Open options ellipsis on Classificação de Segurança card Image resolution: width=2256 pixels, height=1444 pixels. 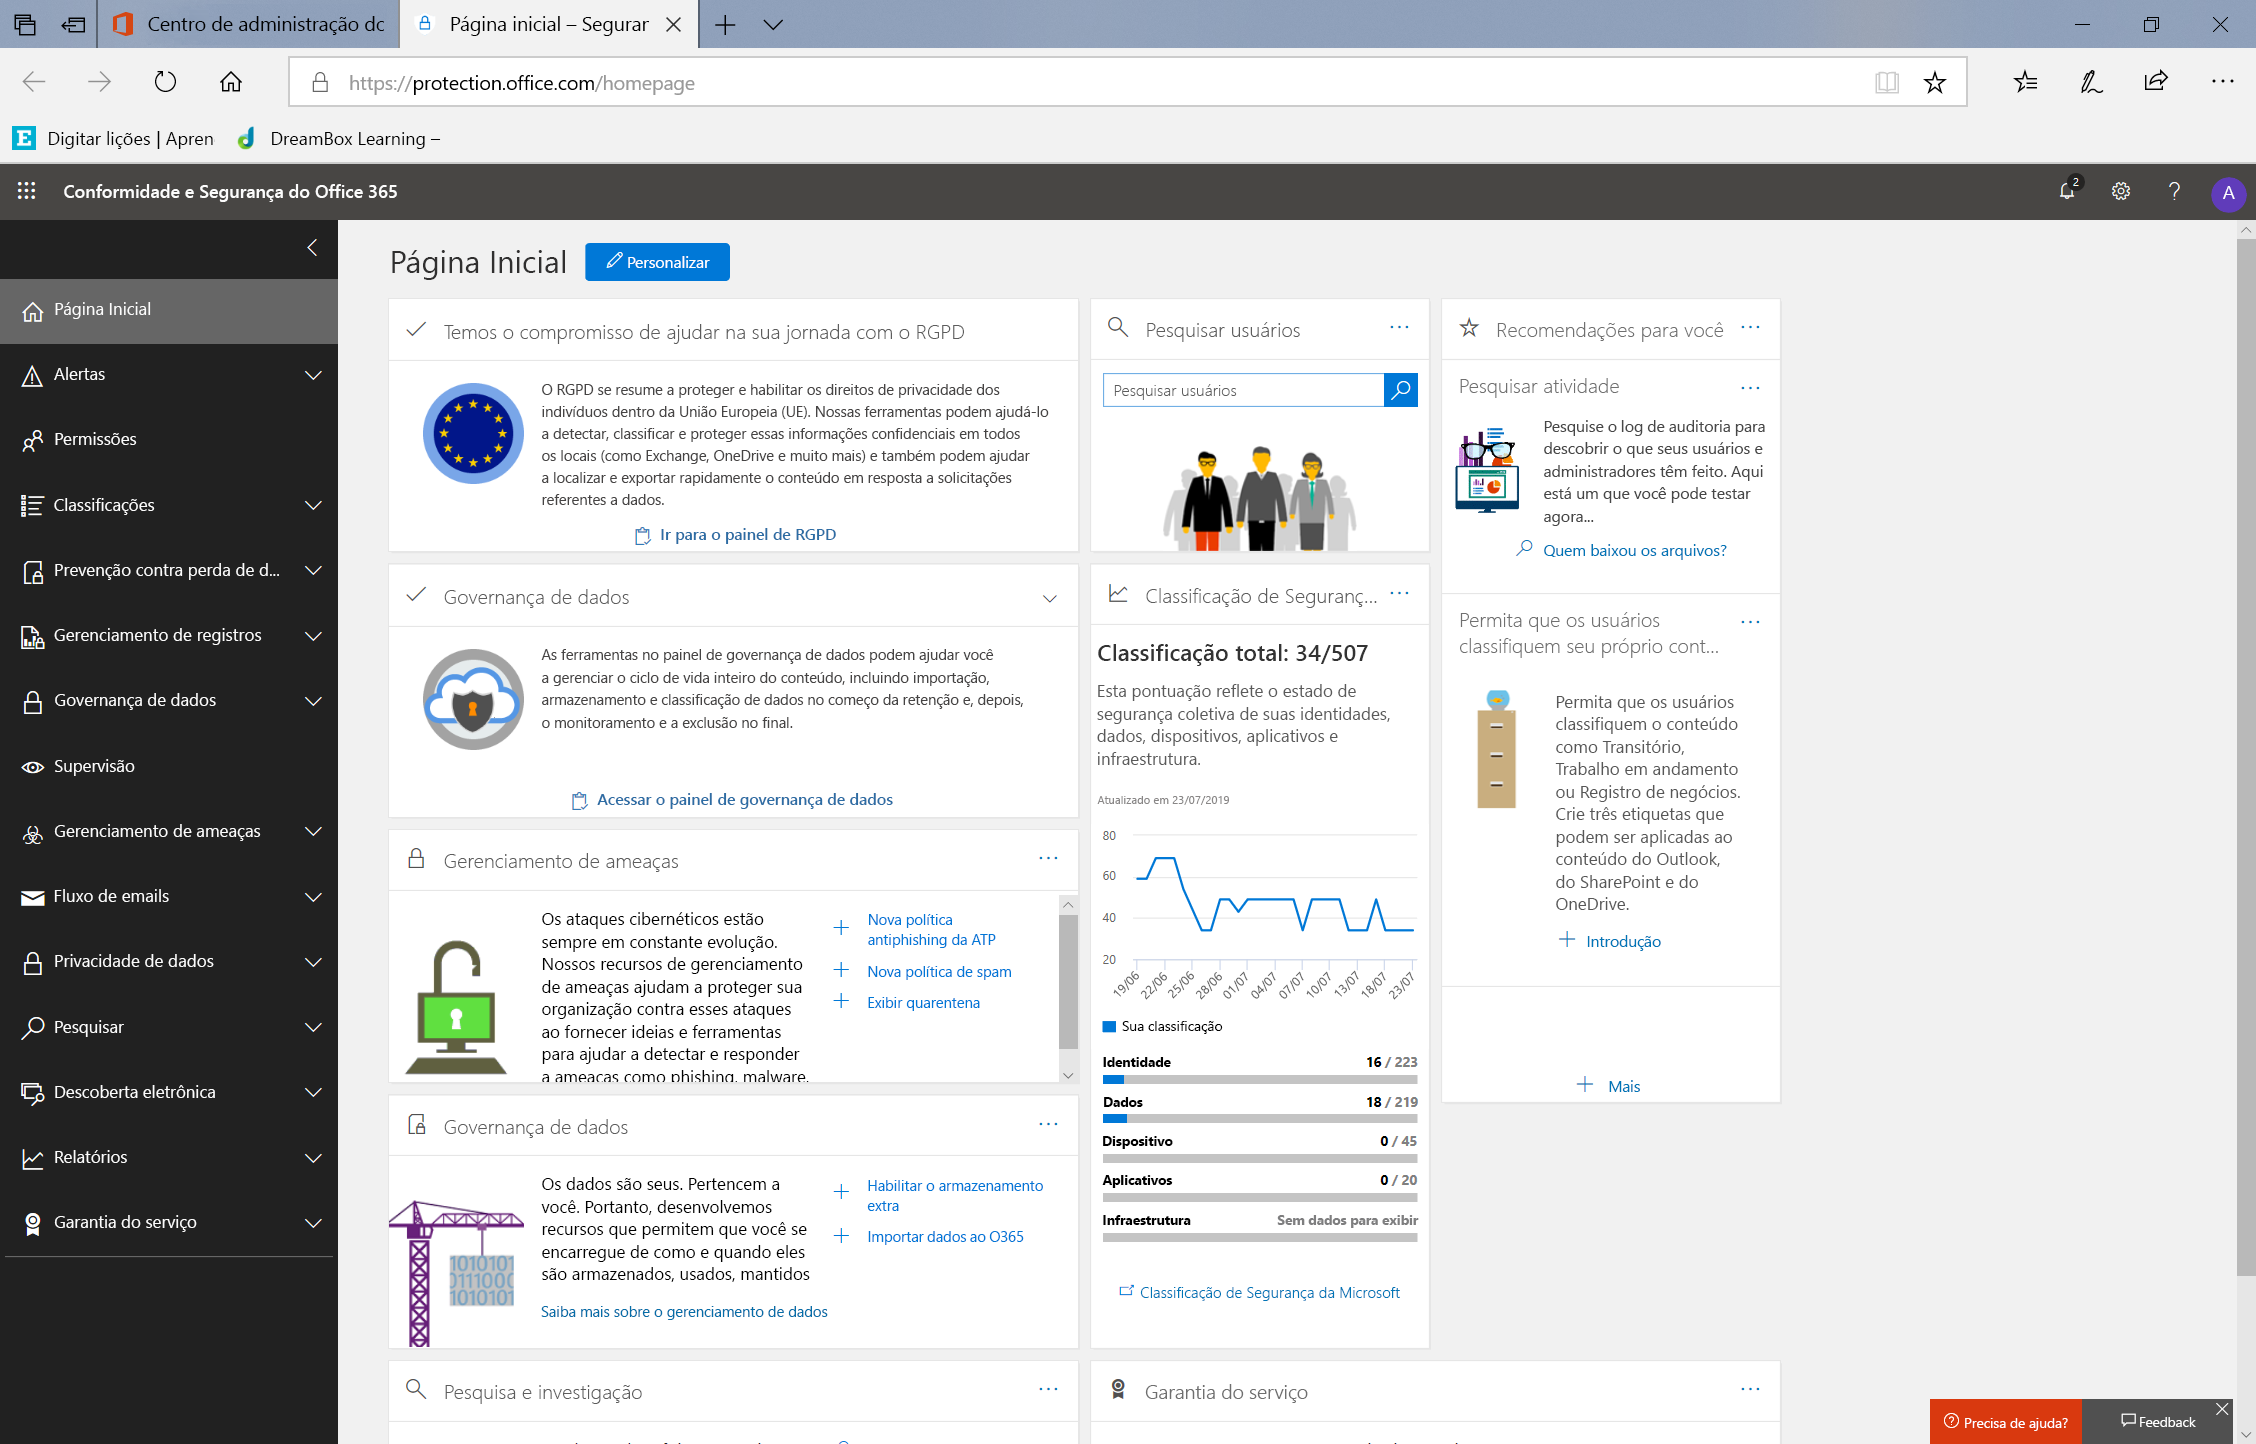(1399, 593)
